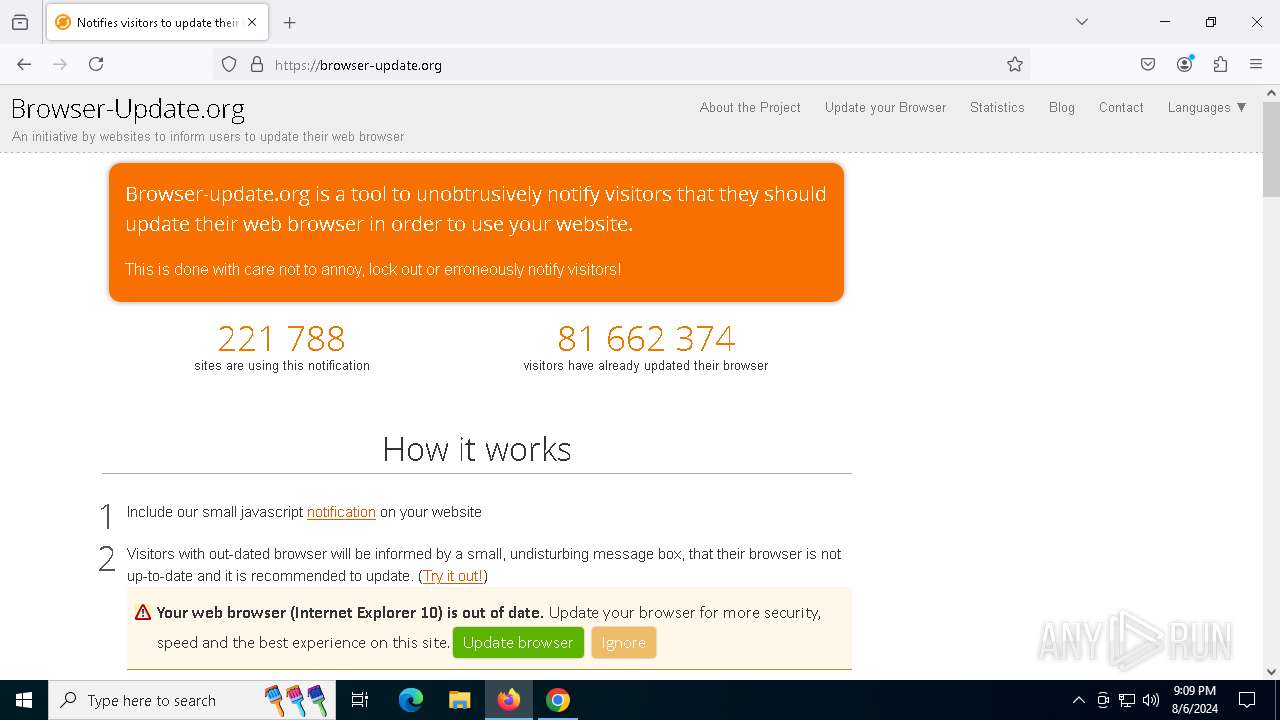Bookmark this page with the star
The width and height of the screenshot is (1280, 720).
point(1015,64)
